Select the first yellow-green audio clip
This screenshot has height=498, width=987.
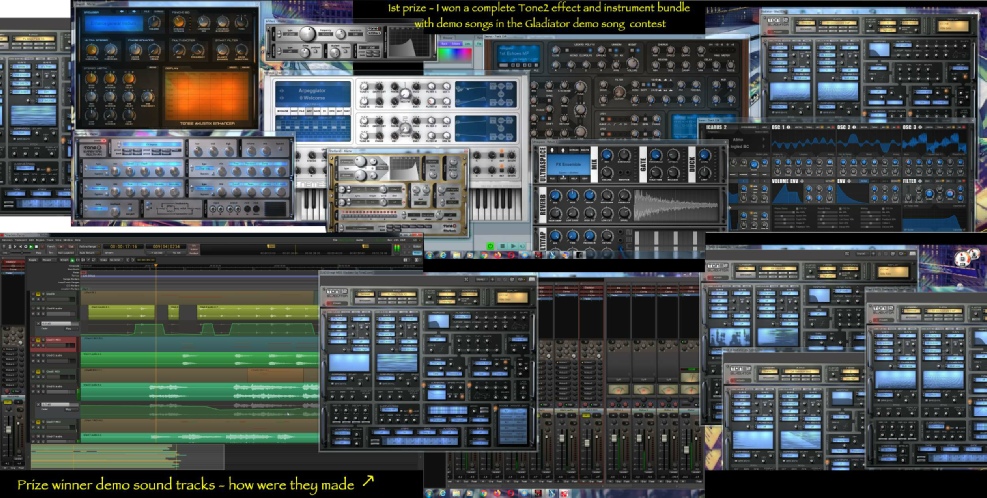(122, 312)
